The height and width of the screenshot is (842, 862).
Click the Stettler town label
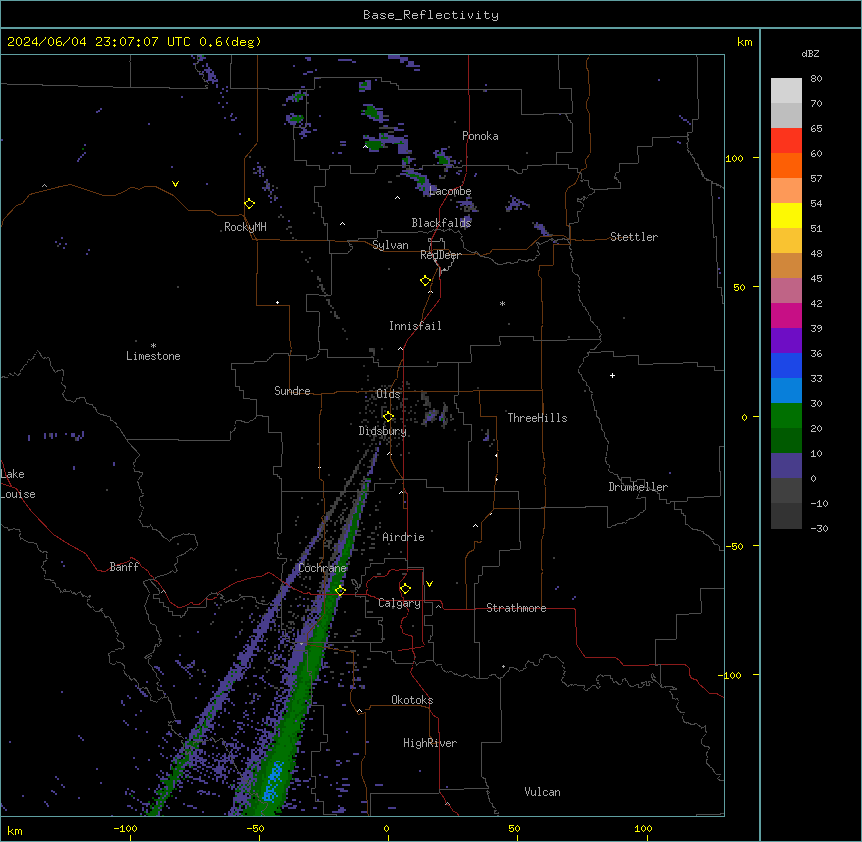tap(634, 237)
